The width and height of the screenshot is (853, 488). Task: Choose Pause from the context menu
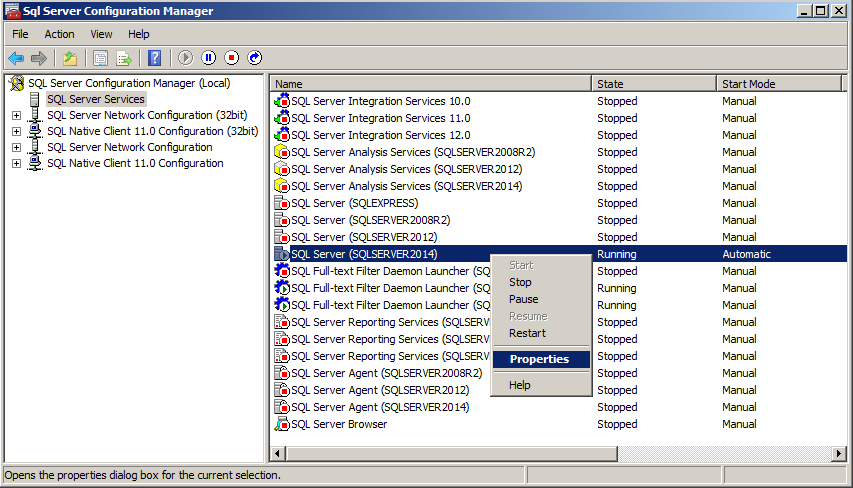coord(541,299)
